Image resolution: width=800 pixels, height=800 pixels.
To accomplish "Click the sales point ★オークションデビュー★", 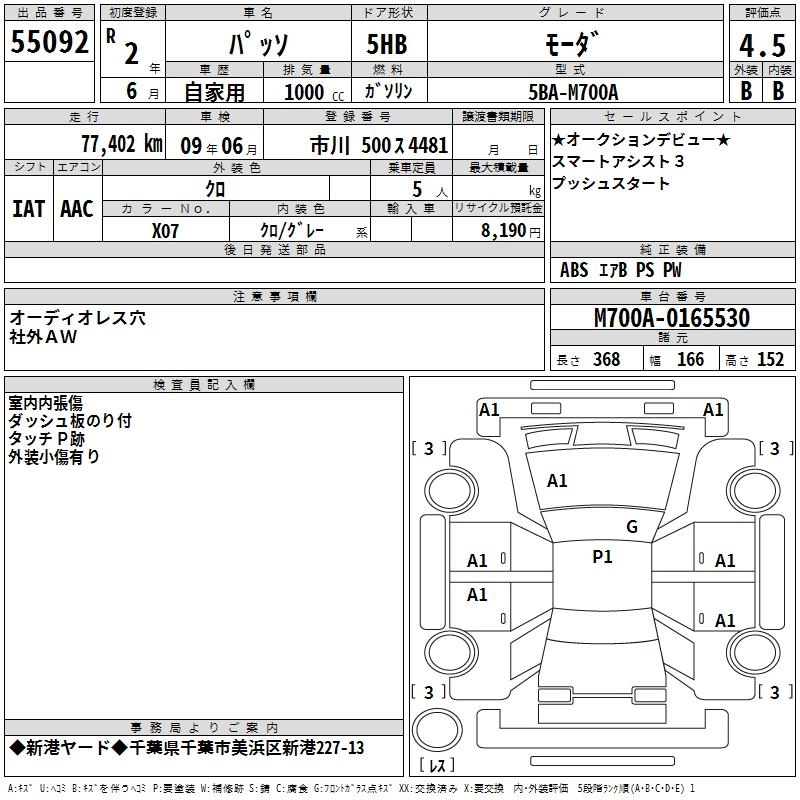I will (641, 139).
